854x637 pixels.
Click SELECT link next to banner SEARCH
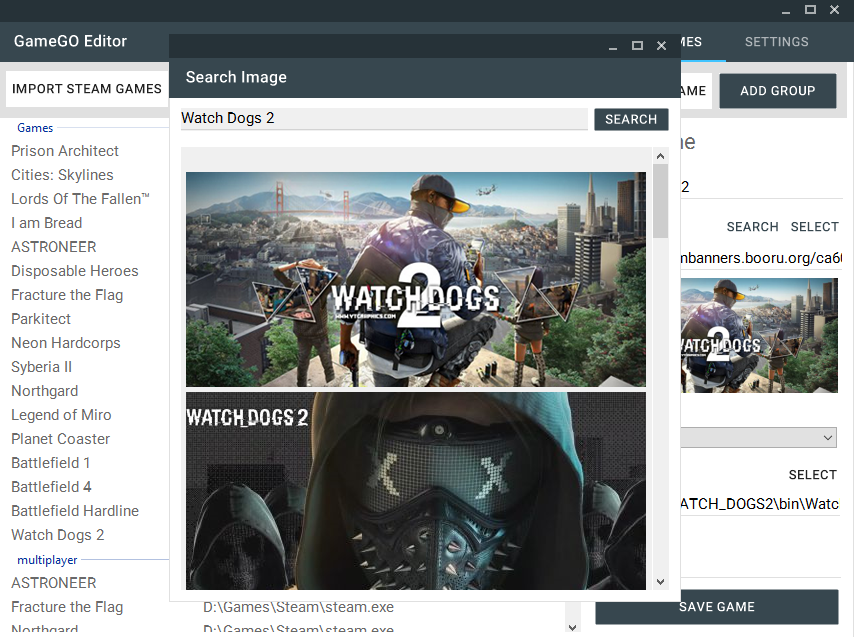click(814, 227)
